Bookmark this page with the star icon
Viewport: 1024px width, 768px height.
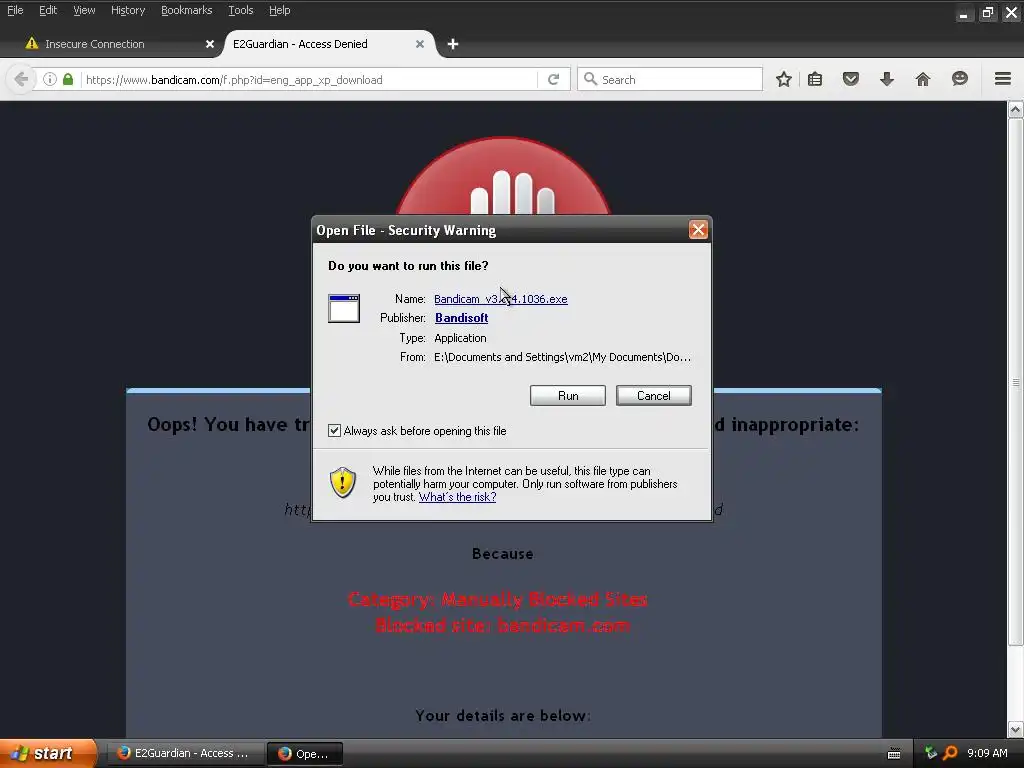pos(784,80)
